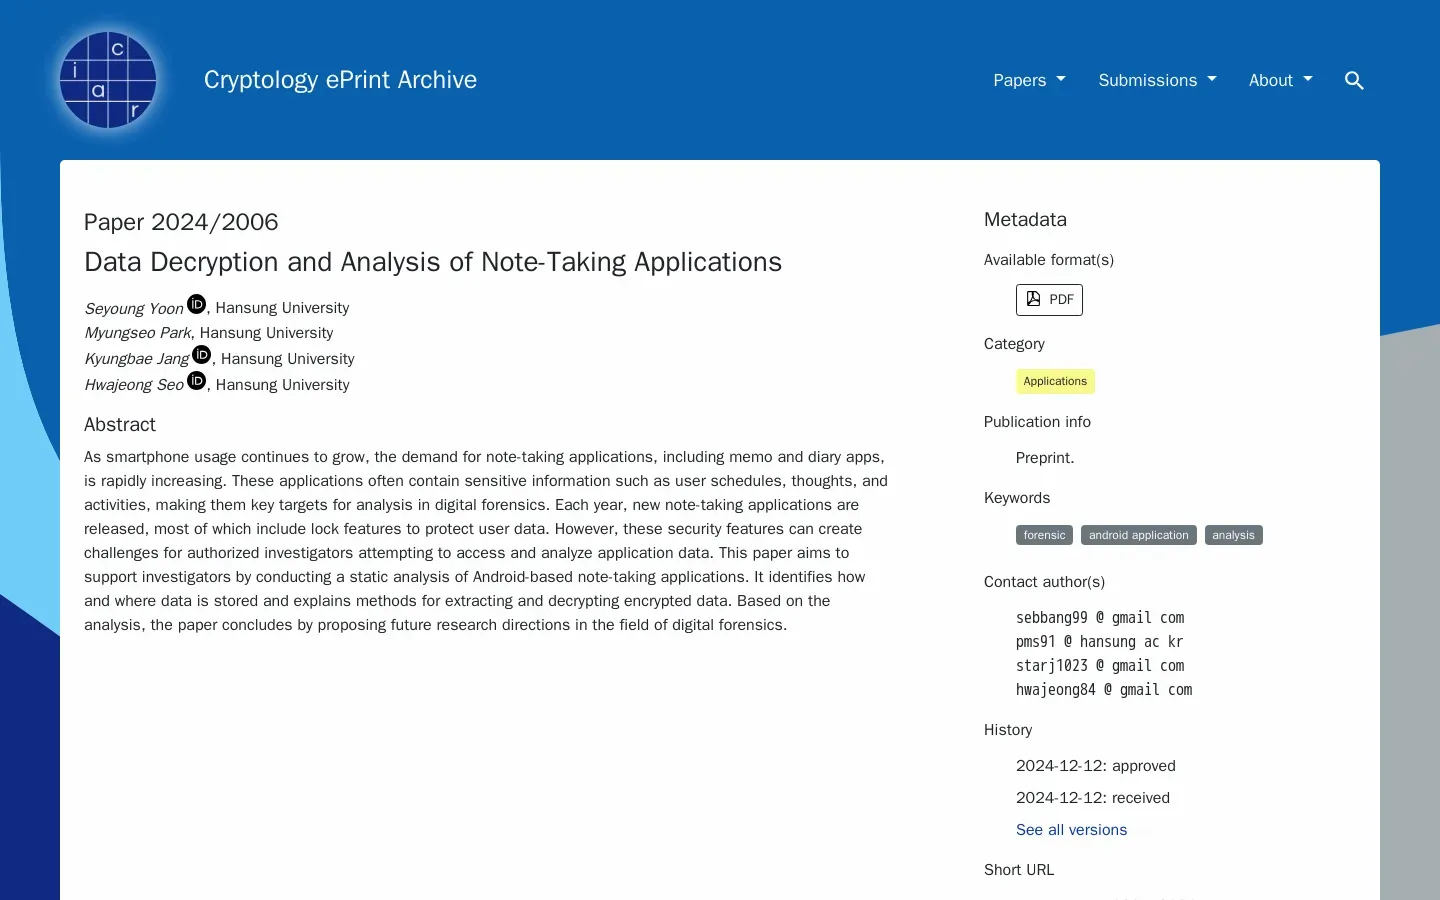Click the IACR logo icon
The width and height of the screenshot is (1440, 900).
pyautogui.click(x=108, y=80)
